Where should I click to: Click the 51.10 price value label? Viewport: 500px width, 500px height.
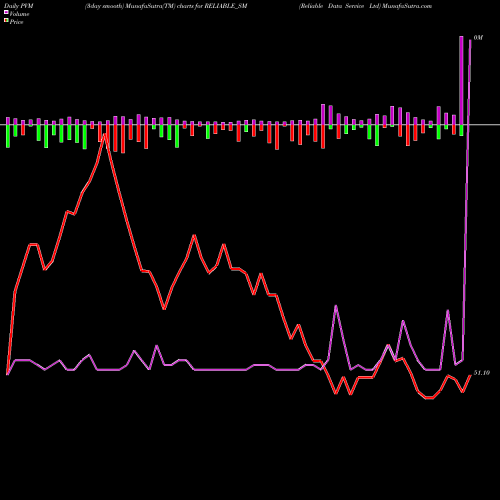click(482, 373)
